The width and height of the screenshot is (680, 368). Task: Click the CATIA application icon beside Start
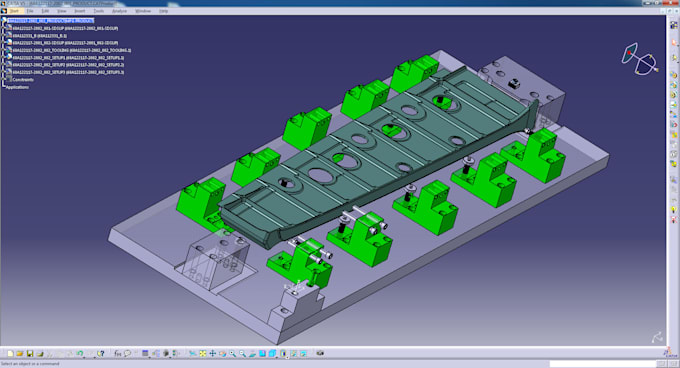coord(4,11)
